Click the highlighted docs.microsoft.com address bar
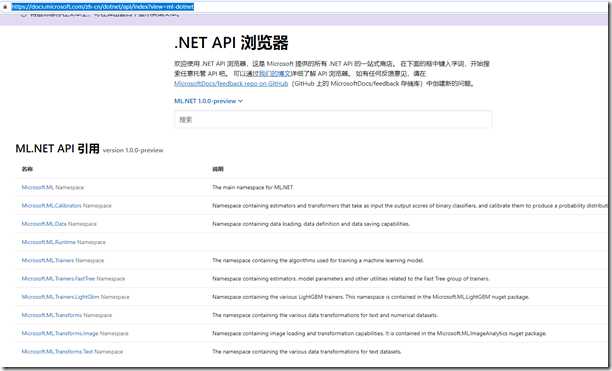 pyautogui.click(x=103, y=7)
